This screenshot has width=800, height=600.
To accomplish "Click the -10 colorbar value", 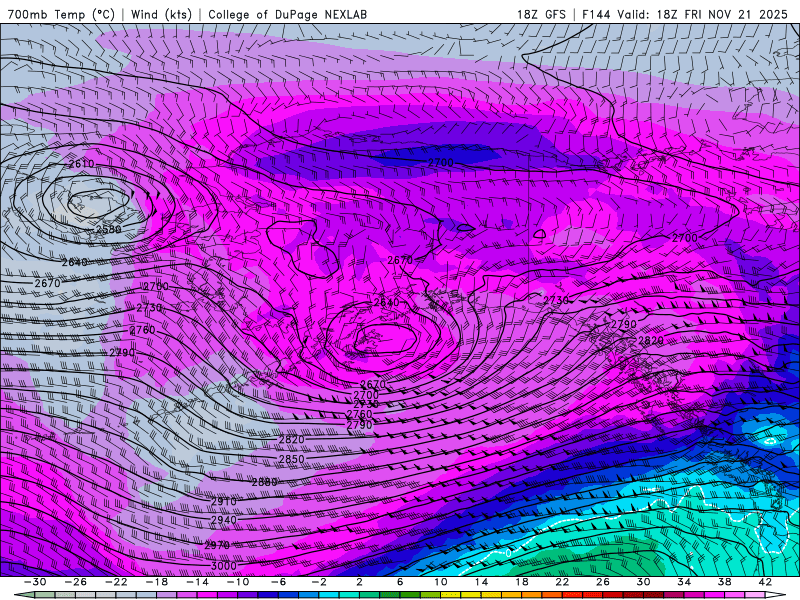I will (x=238, y=582).
